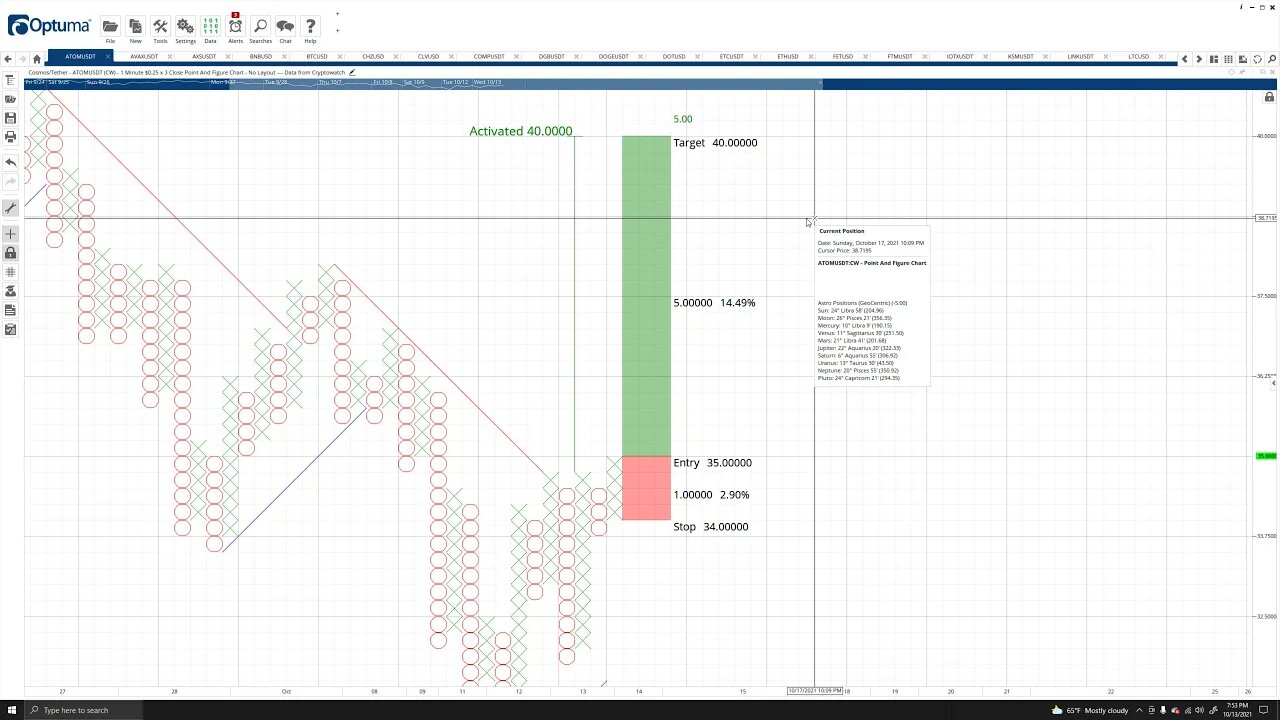Click the Entry 35.00000 label
The height and width of the screenshot is (720, 1280).
pos(712,463)
